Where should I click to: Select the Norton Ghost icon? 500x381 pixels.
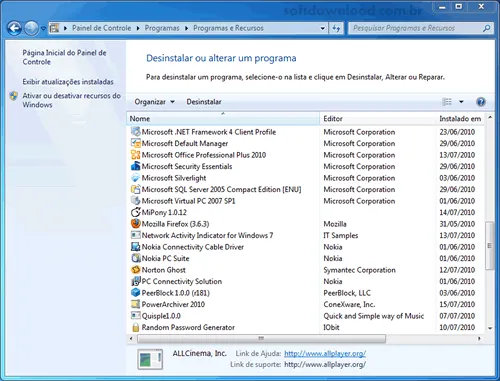click(135, 270)
